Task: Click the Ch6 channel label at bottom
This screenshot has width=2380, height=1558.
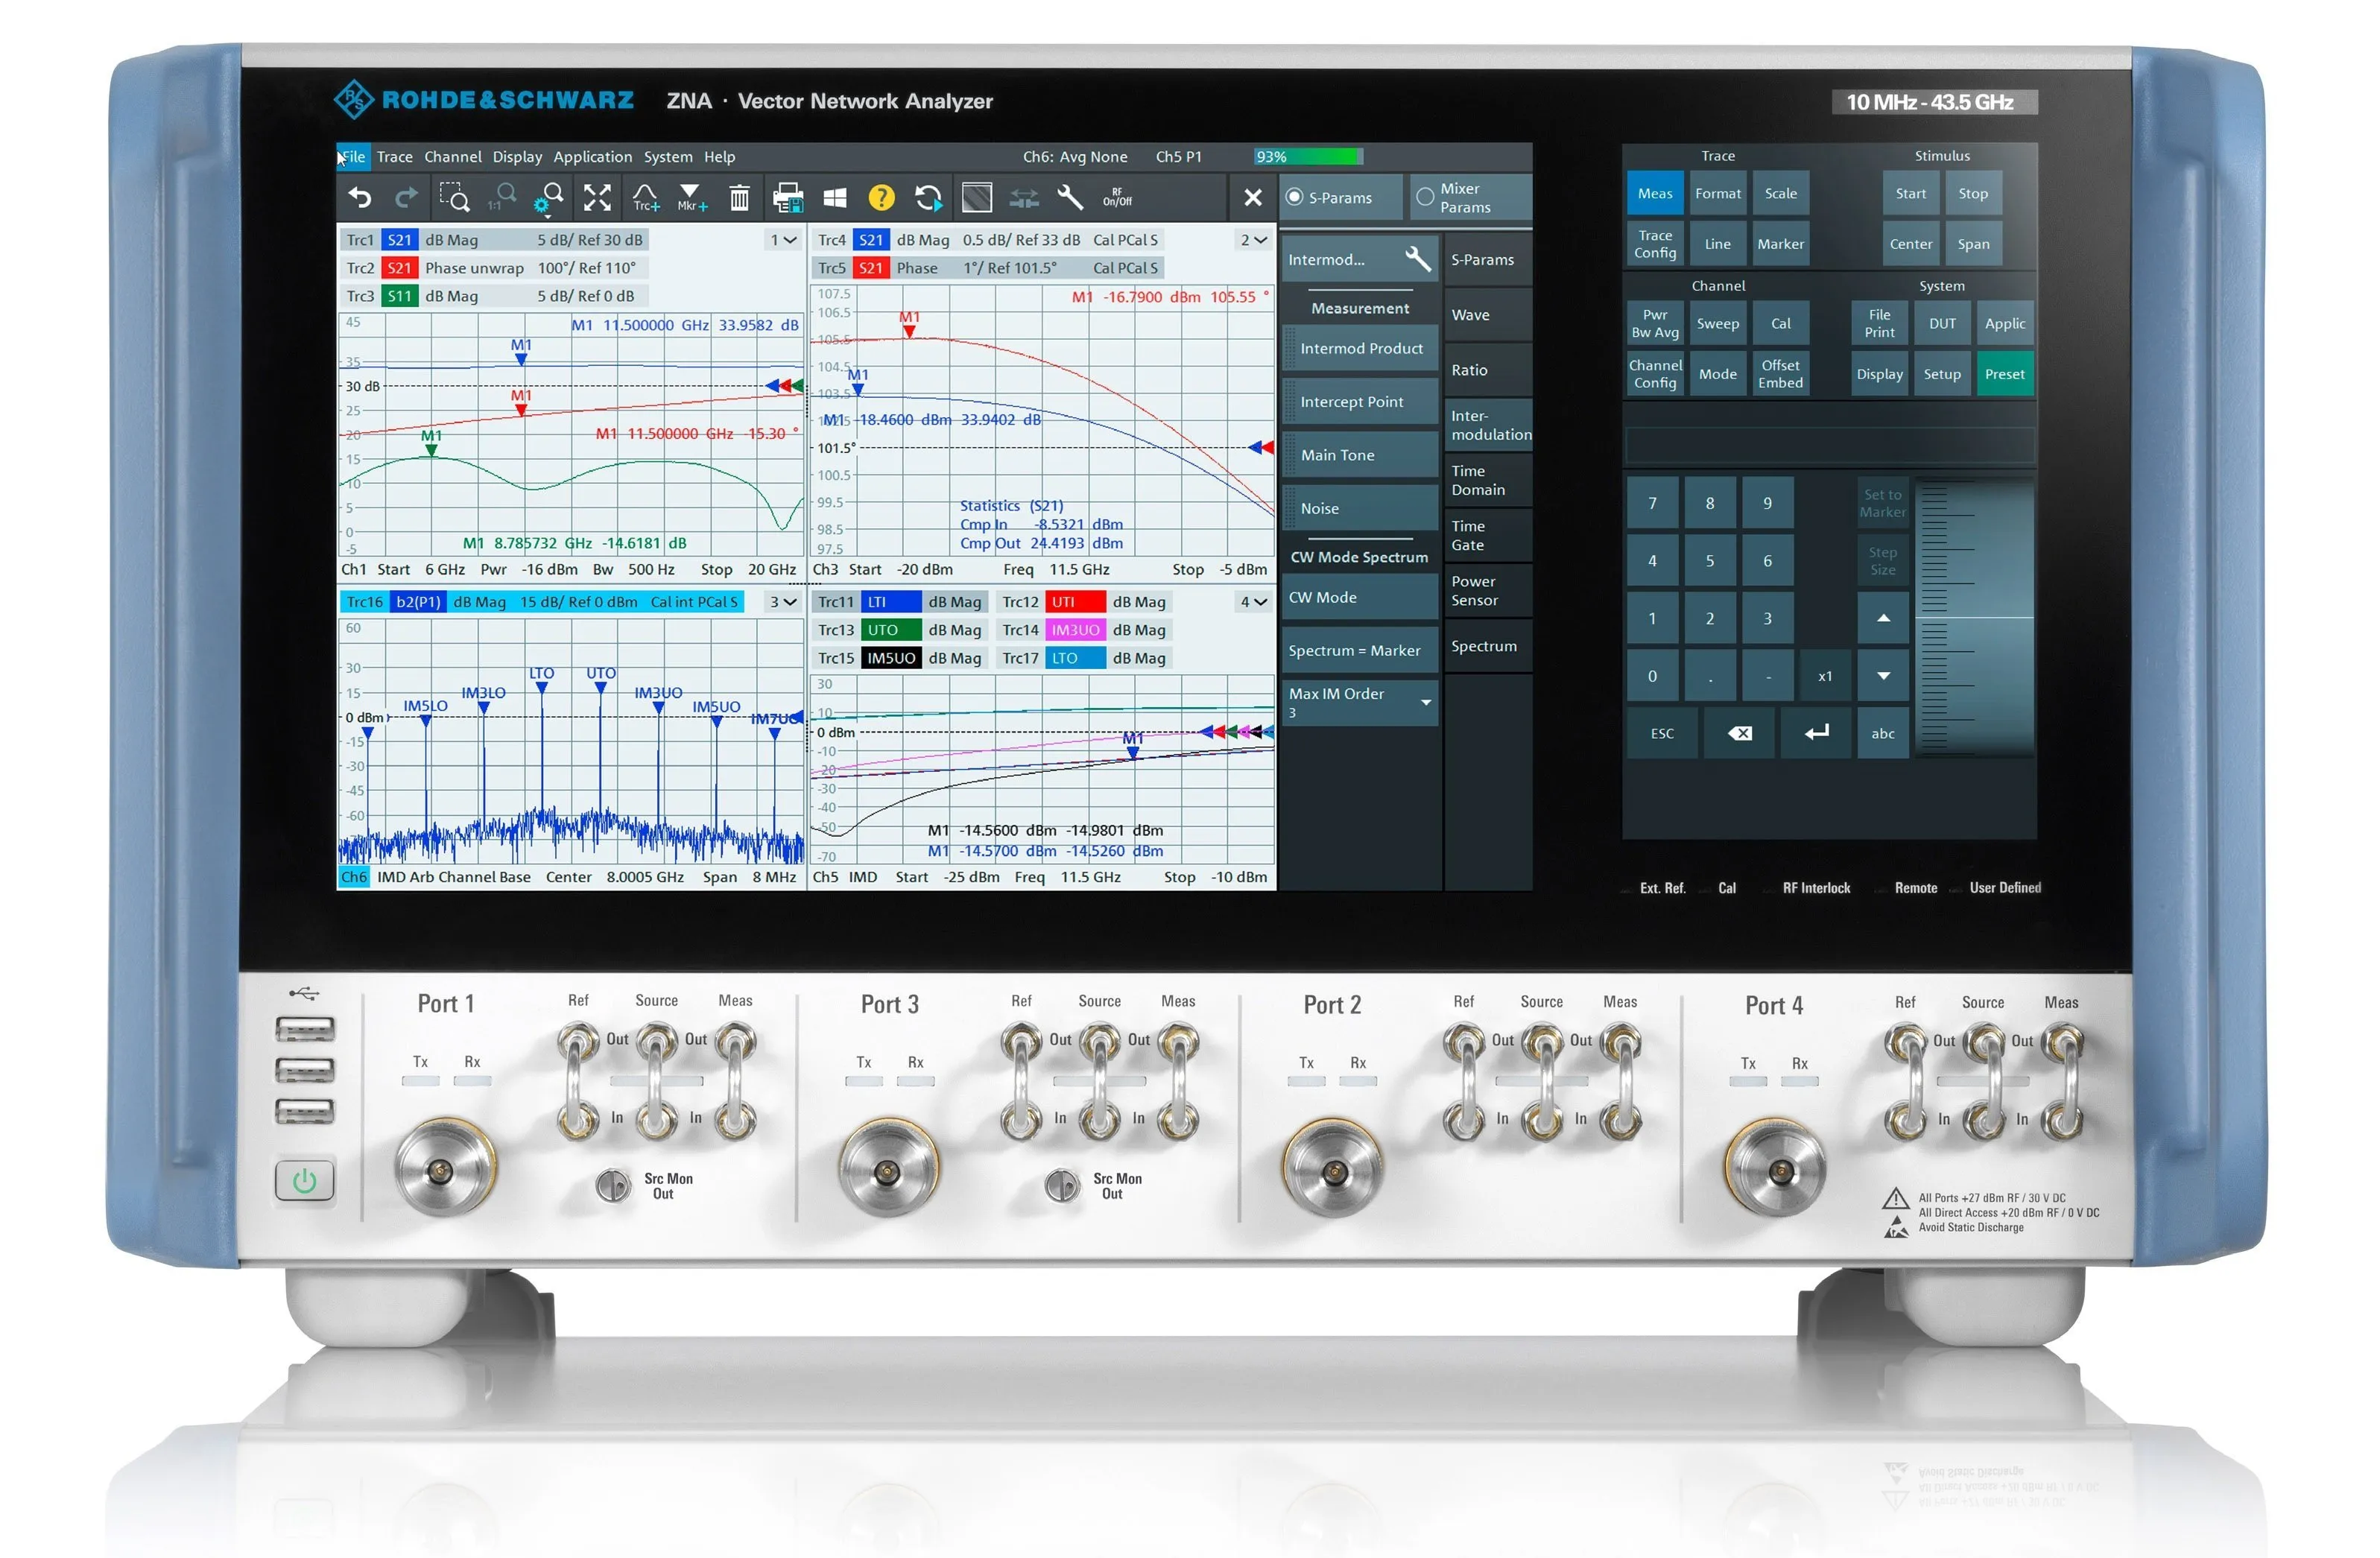Action: tap(354, 877)
